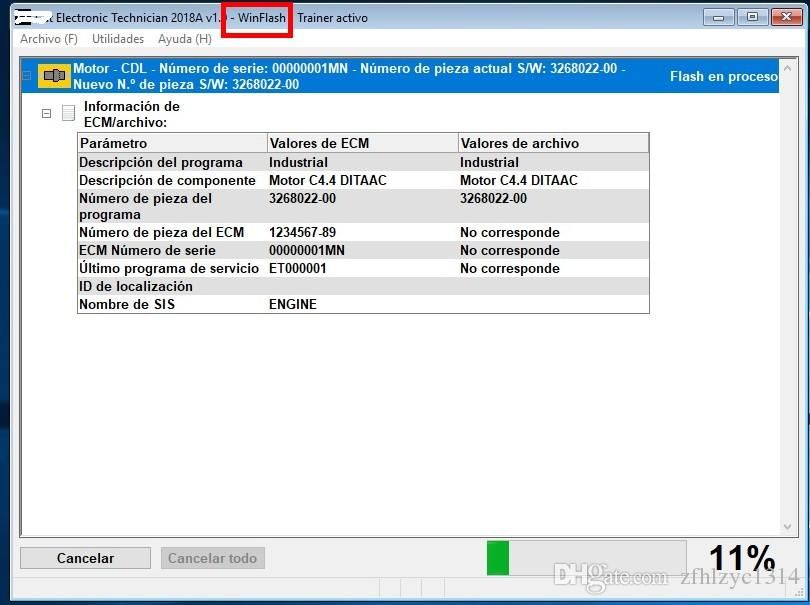Screen dimensions: 810x605
Task: Click the 11% progress percentage
Action: [x=742, y=559]
